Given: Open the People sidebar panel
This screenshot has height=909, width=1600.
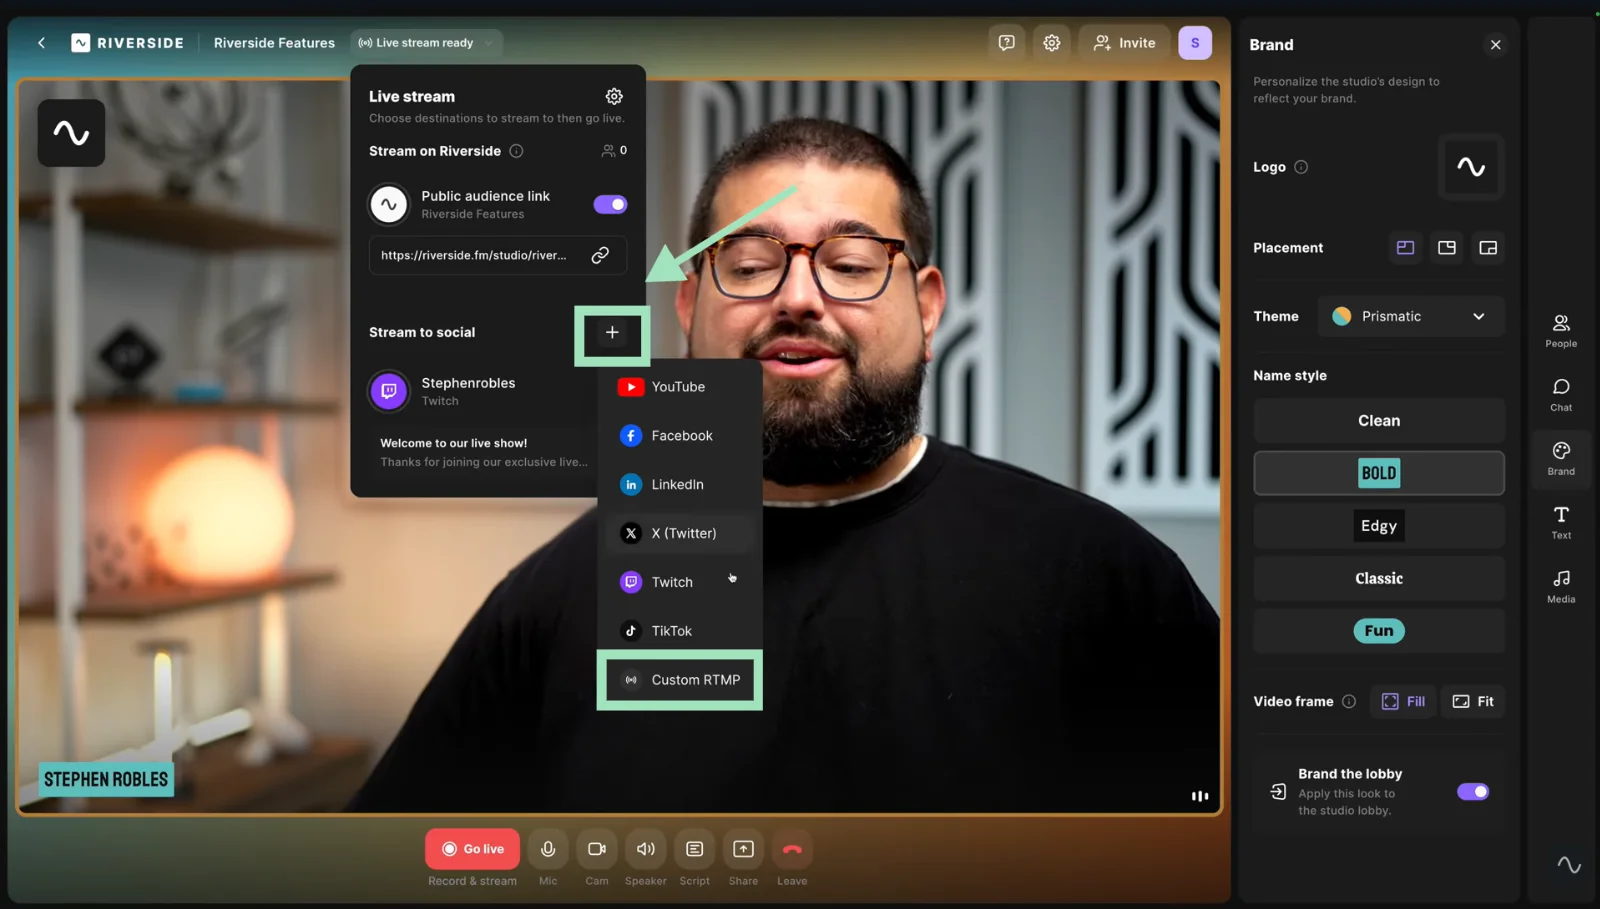Looking at the screenshot, I should pos(1561,330).
